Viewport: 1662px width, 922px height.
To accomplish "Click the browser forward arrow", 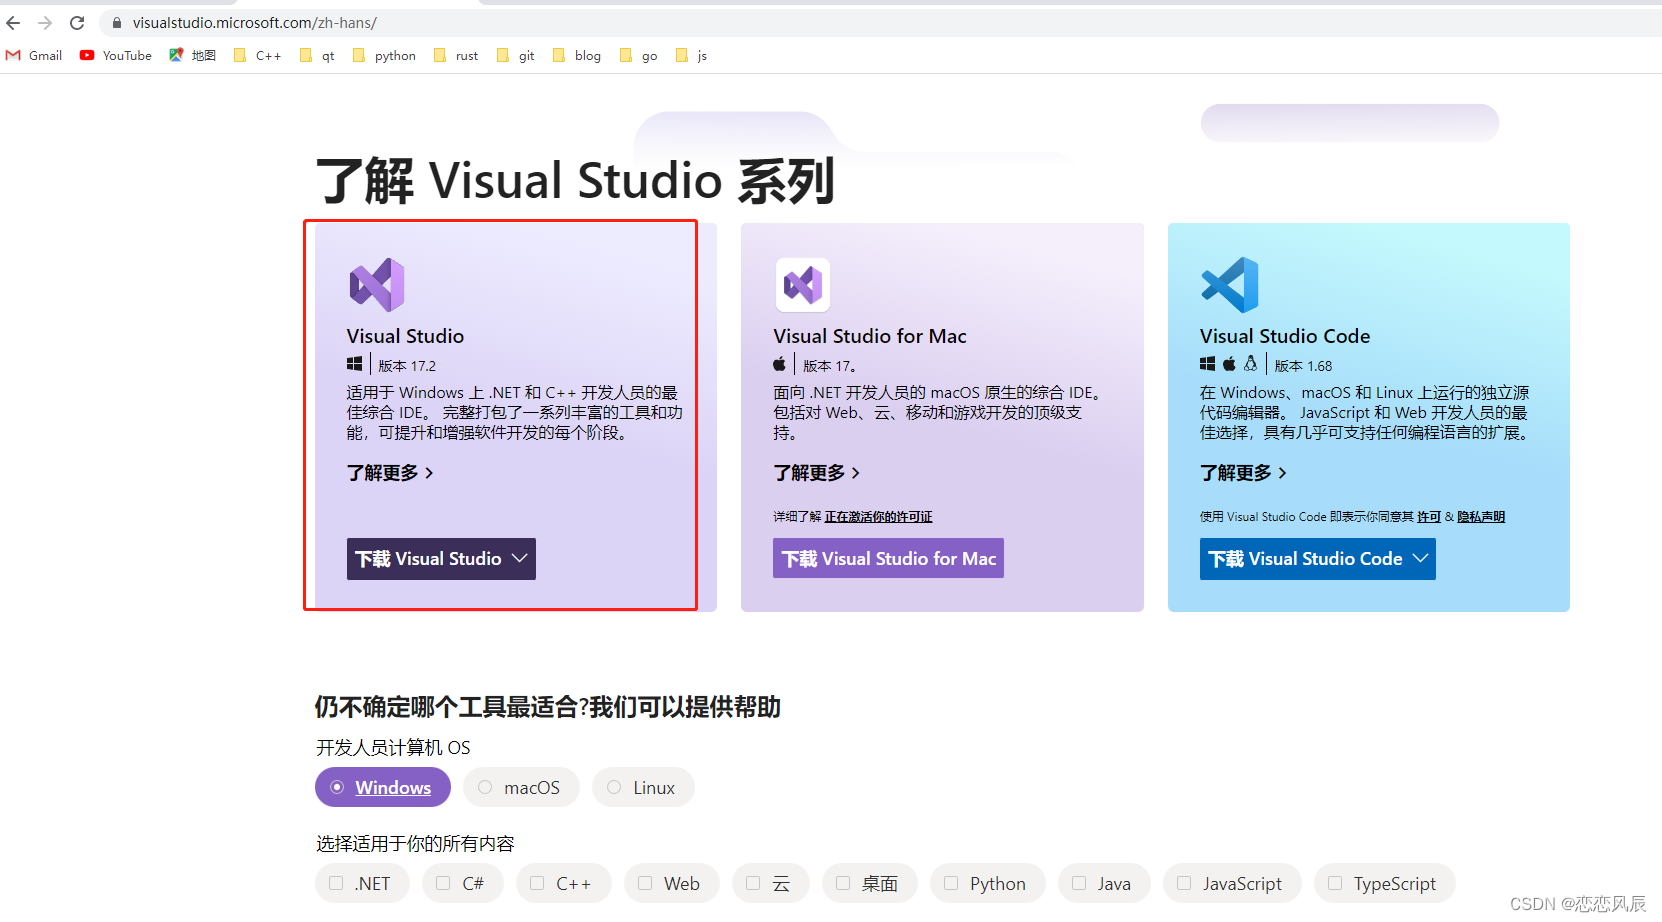I will (x=45, y=22).
